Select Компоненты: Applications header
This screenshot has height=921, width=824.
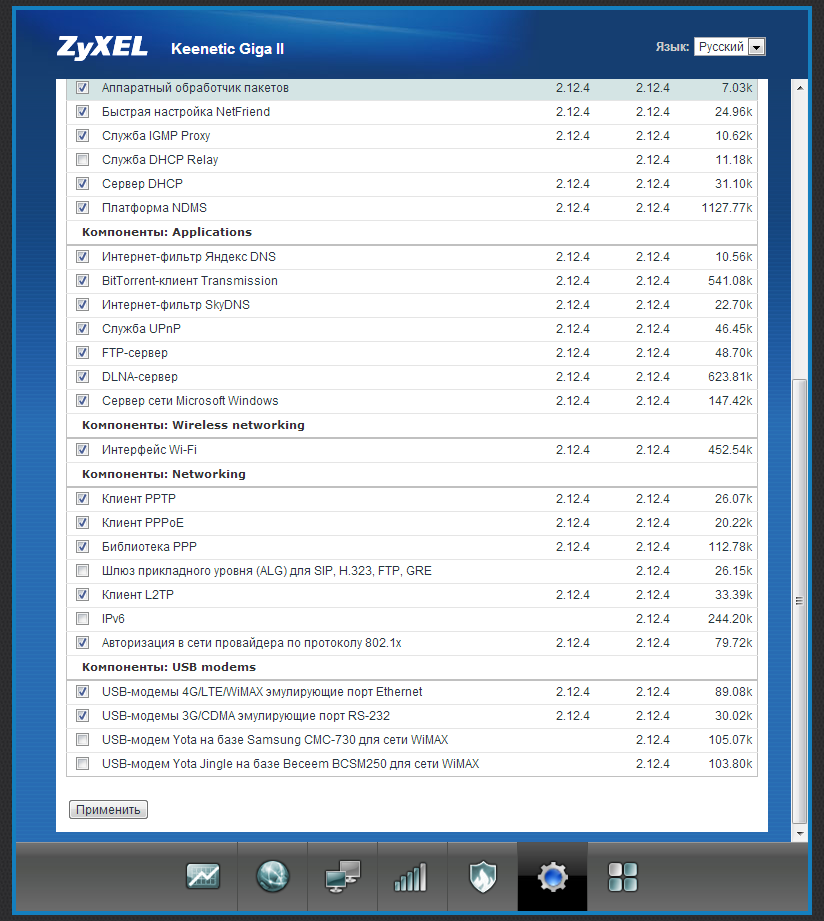click(167, 232)
